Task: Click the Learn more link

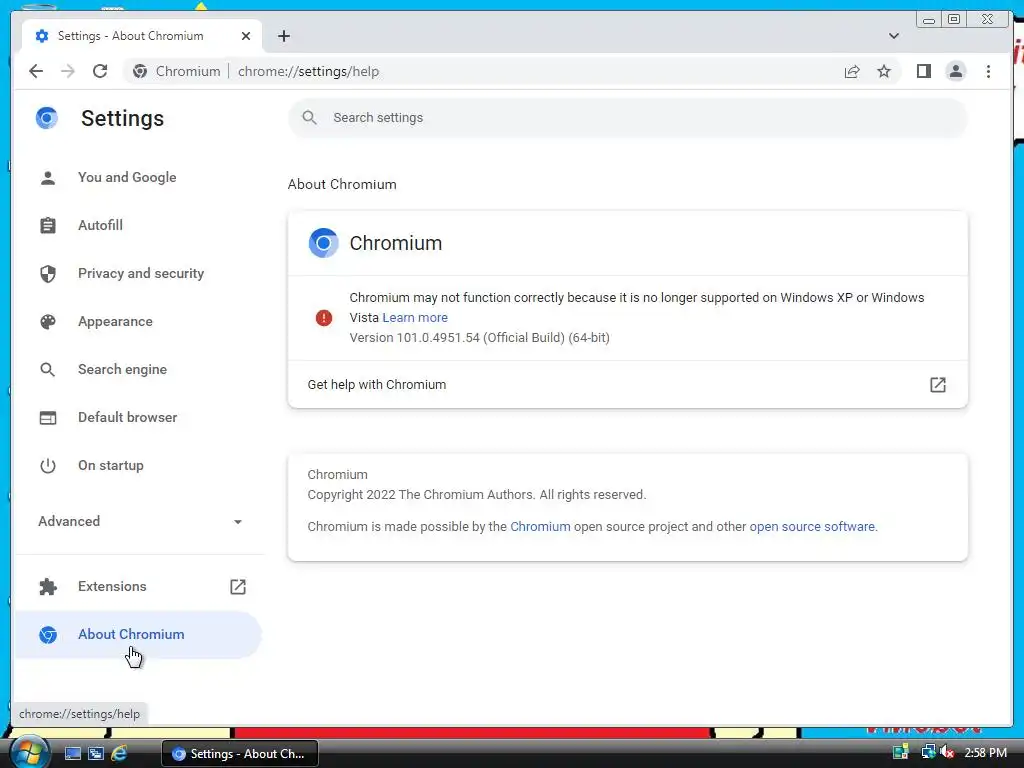Action: (415, 318)
